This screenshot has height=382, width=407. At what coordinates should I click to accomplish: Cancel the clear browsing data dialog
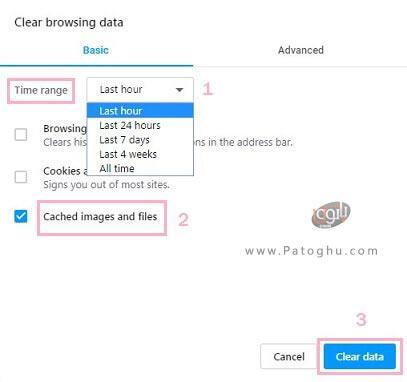289,357
